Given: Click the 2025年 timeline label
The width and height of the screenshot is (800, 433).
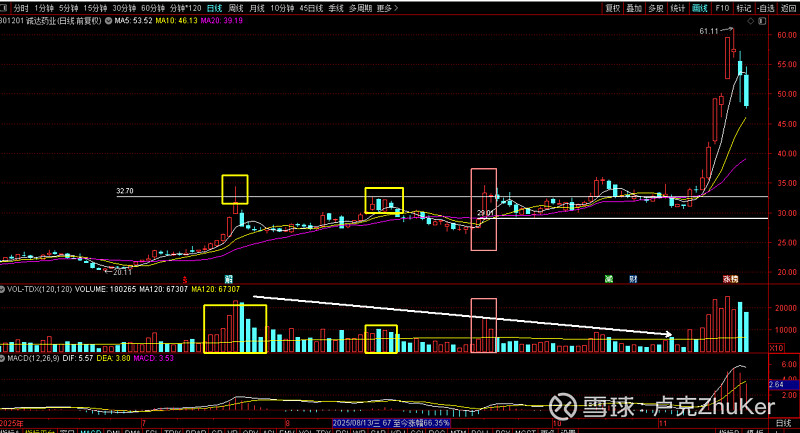Looking at the screenshot, I should [x=12, y=423].
